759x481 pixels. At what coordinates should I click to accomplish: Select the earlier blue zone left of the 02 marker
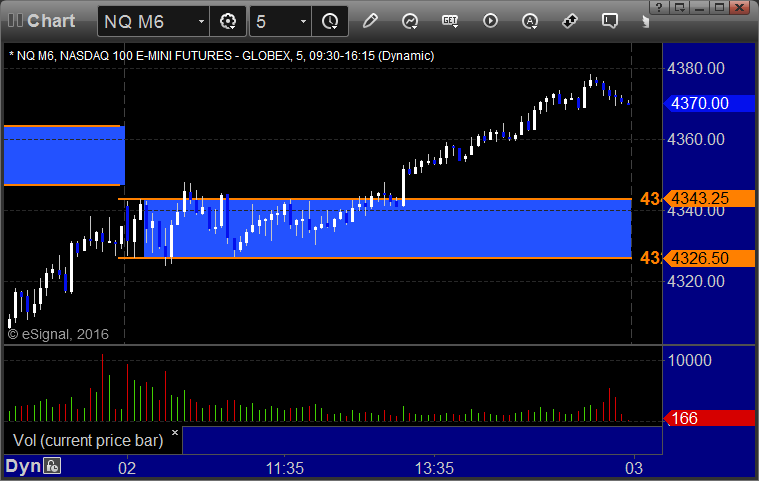tap(64, 155)
